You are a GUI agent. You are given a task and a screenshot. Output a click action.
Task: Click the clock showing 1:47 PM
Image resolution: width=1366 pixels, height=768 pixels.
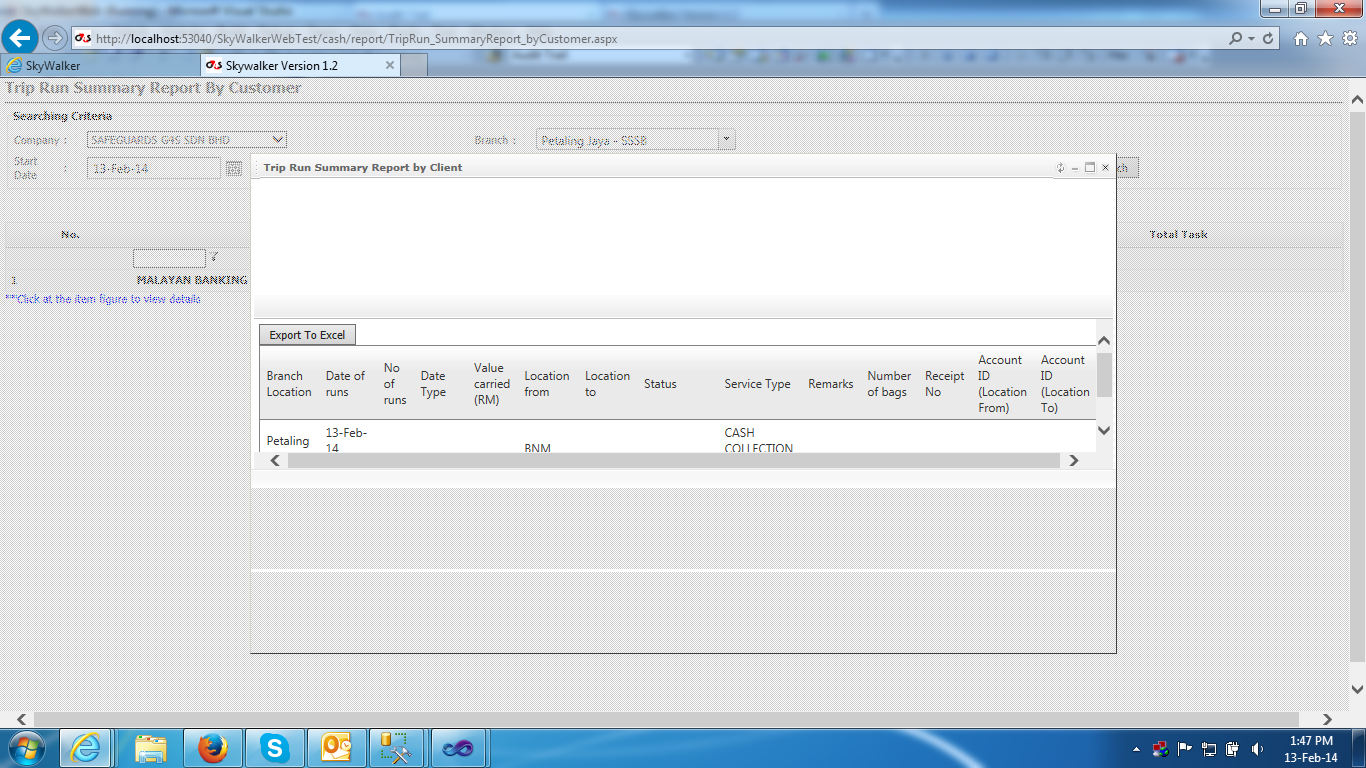tap(1311, 741)
